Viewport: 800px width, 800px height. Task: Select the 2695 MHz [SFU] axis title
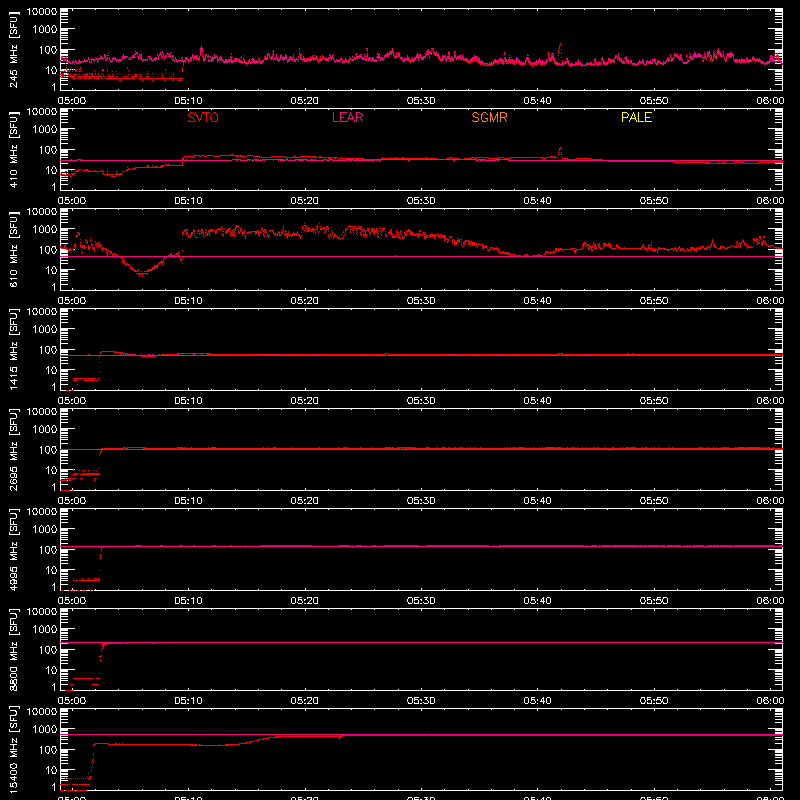point(13,450)
